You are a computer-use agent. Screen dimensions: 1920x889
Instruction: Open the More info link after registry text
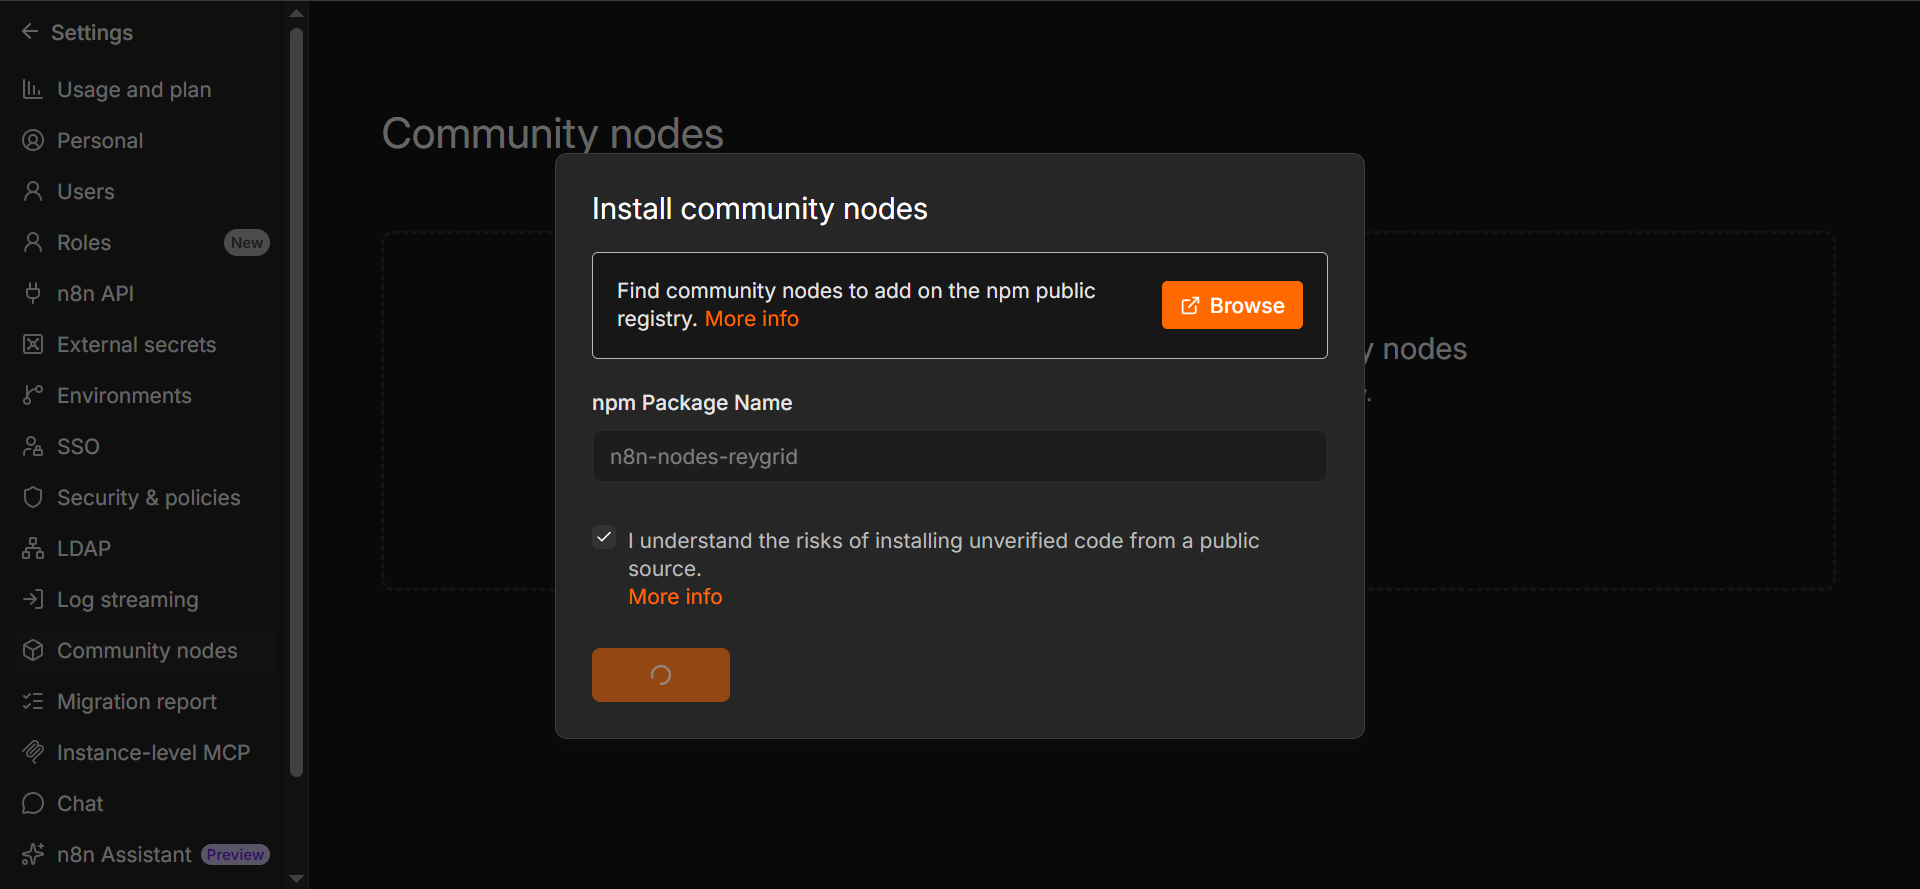tap(752, 319)
